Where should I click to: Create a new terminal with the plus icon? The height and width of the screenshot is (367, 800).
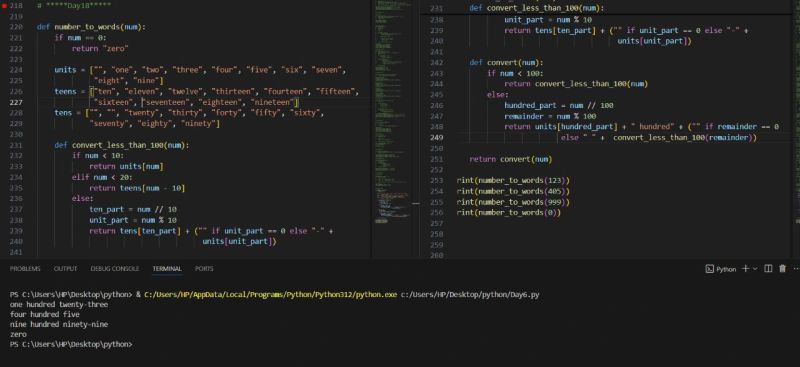745,268
